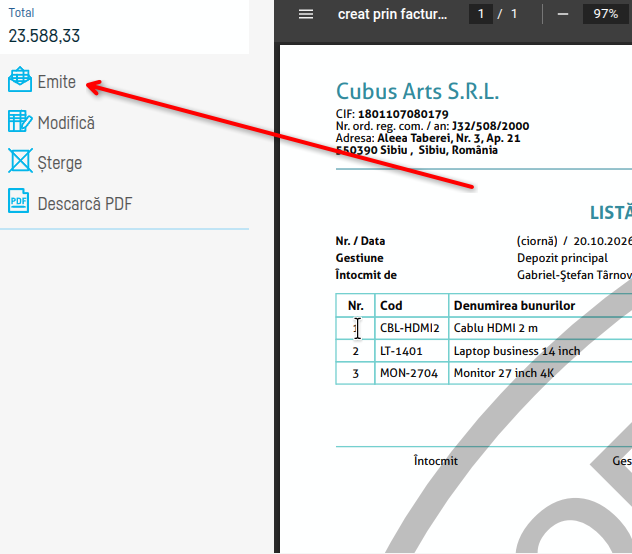Viewport: 632px width, 554px height.
Task: Click Depozit principal value
Action: (x=562, y=258)
